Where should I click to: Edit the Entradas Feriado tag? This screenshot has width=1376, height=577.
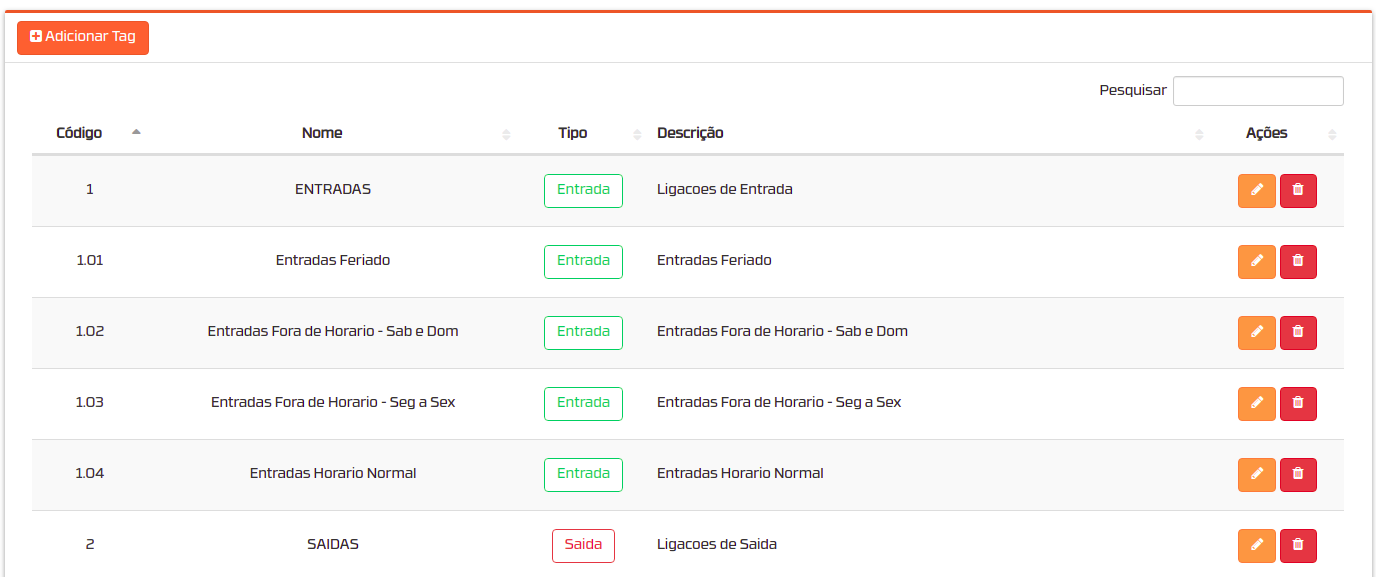1256,262
